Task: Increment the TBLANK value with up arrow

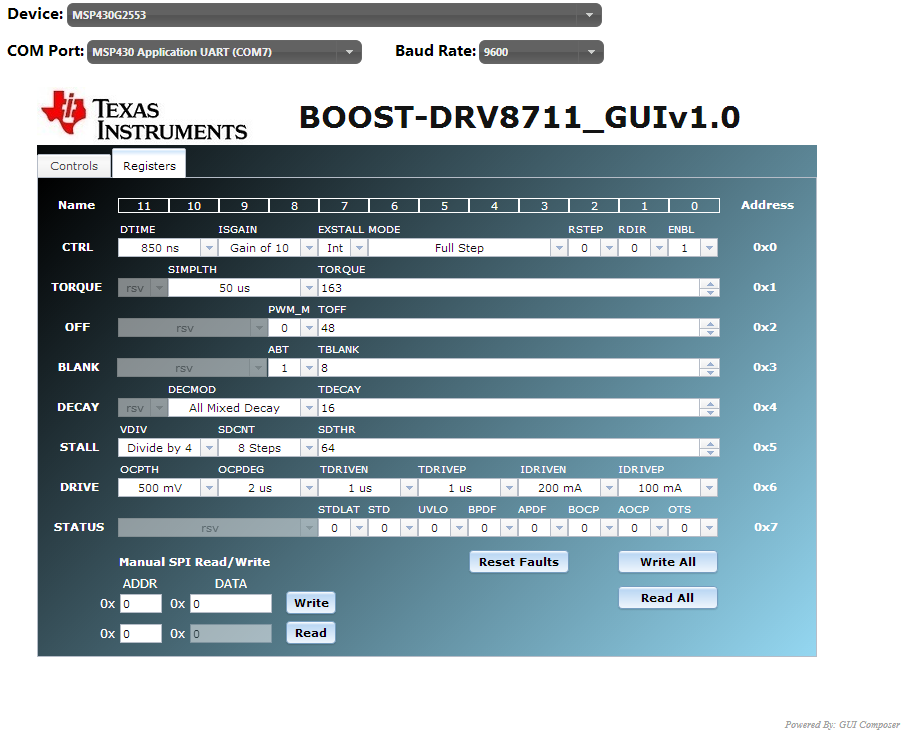Action: (x=710, y=364)
